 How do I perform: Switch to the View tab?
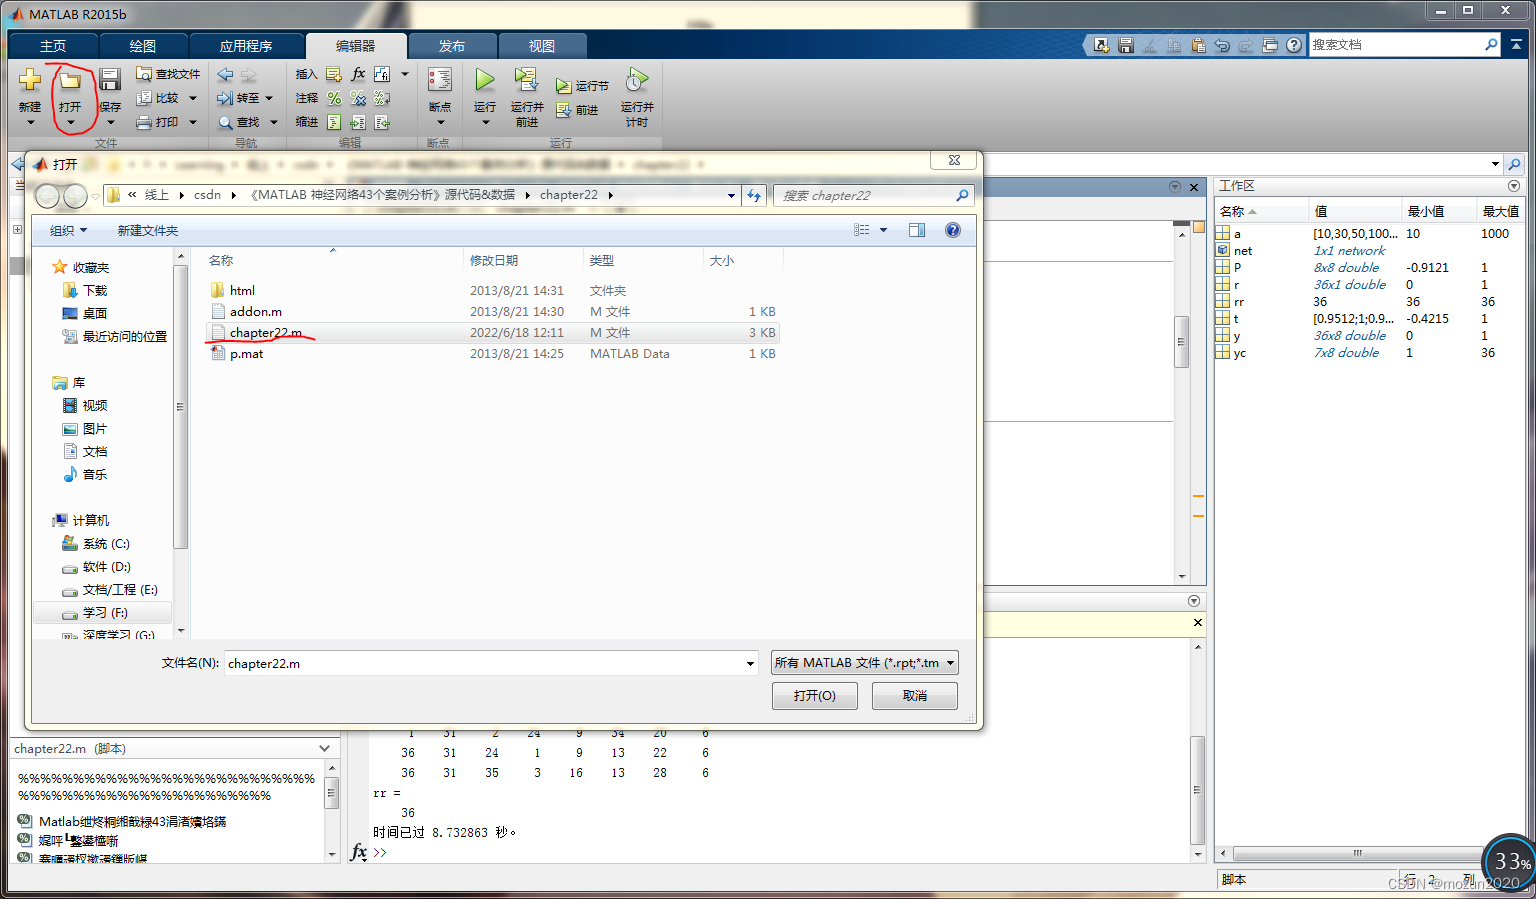tap(542, 46)
